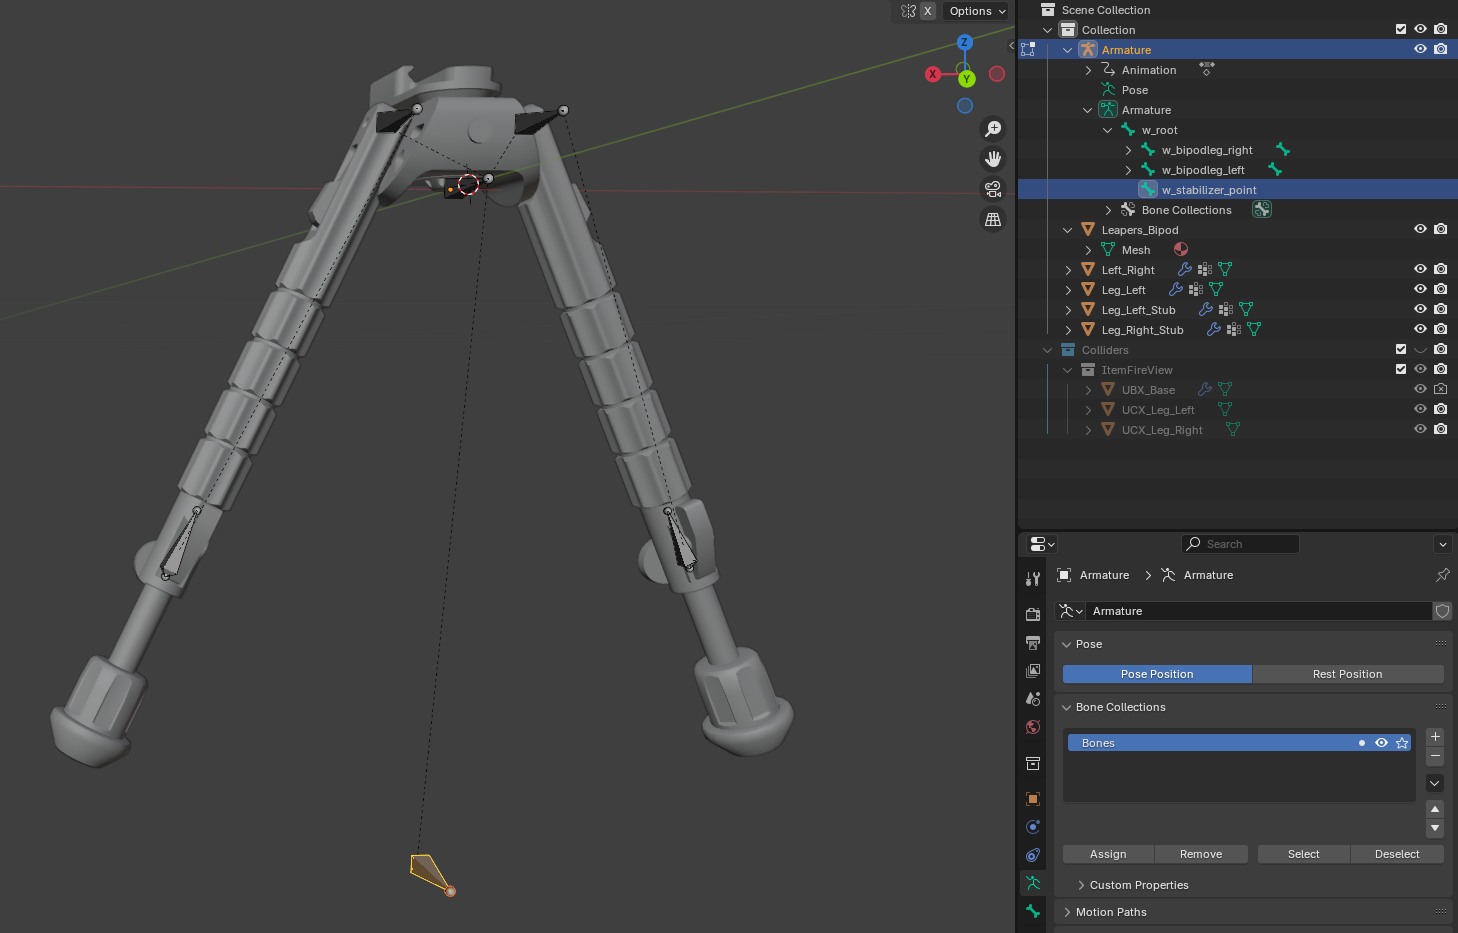Open the Object Constraints properties tab

1033,855
